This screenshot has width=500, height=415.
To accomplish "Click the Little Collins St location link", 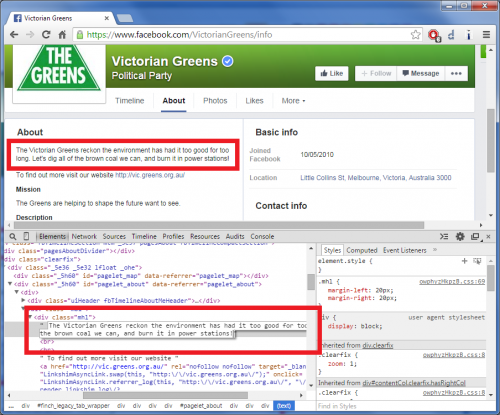I will 376,178.
